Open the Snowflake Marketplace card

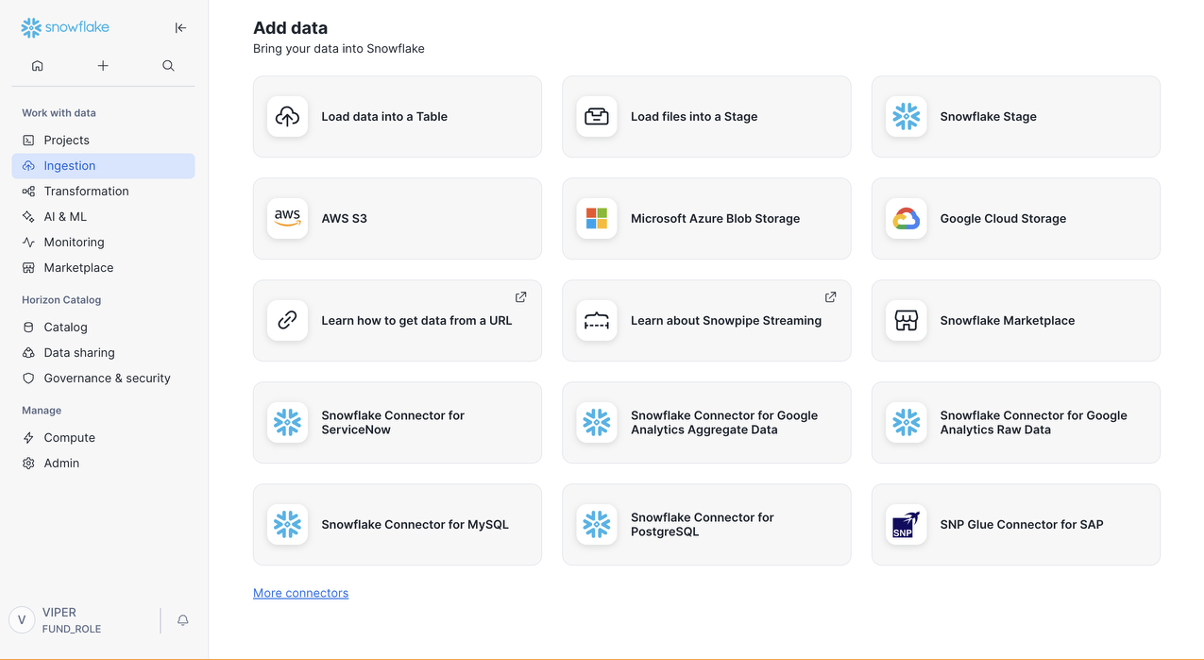(x=1016, y=321)
